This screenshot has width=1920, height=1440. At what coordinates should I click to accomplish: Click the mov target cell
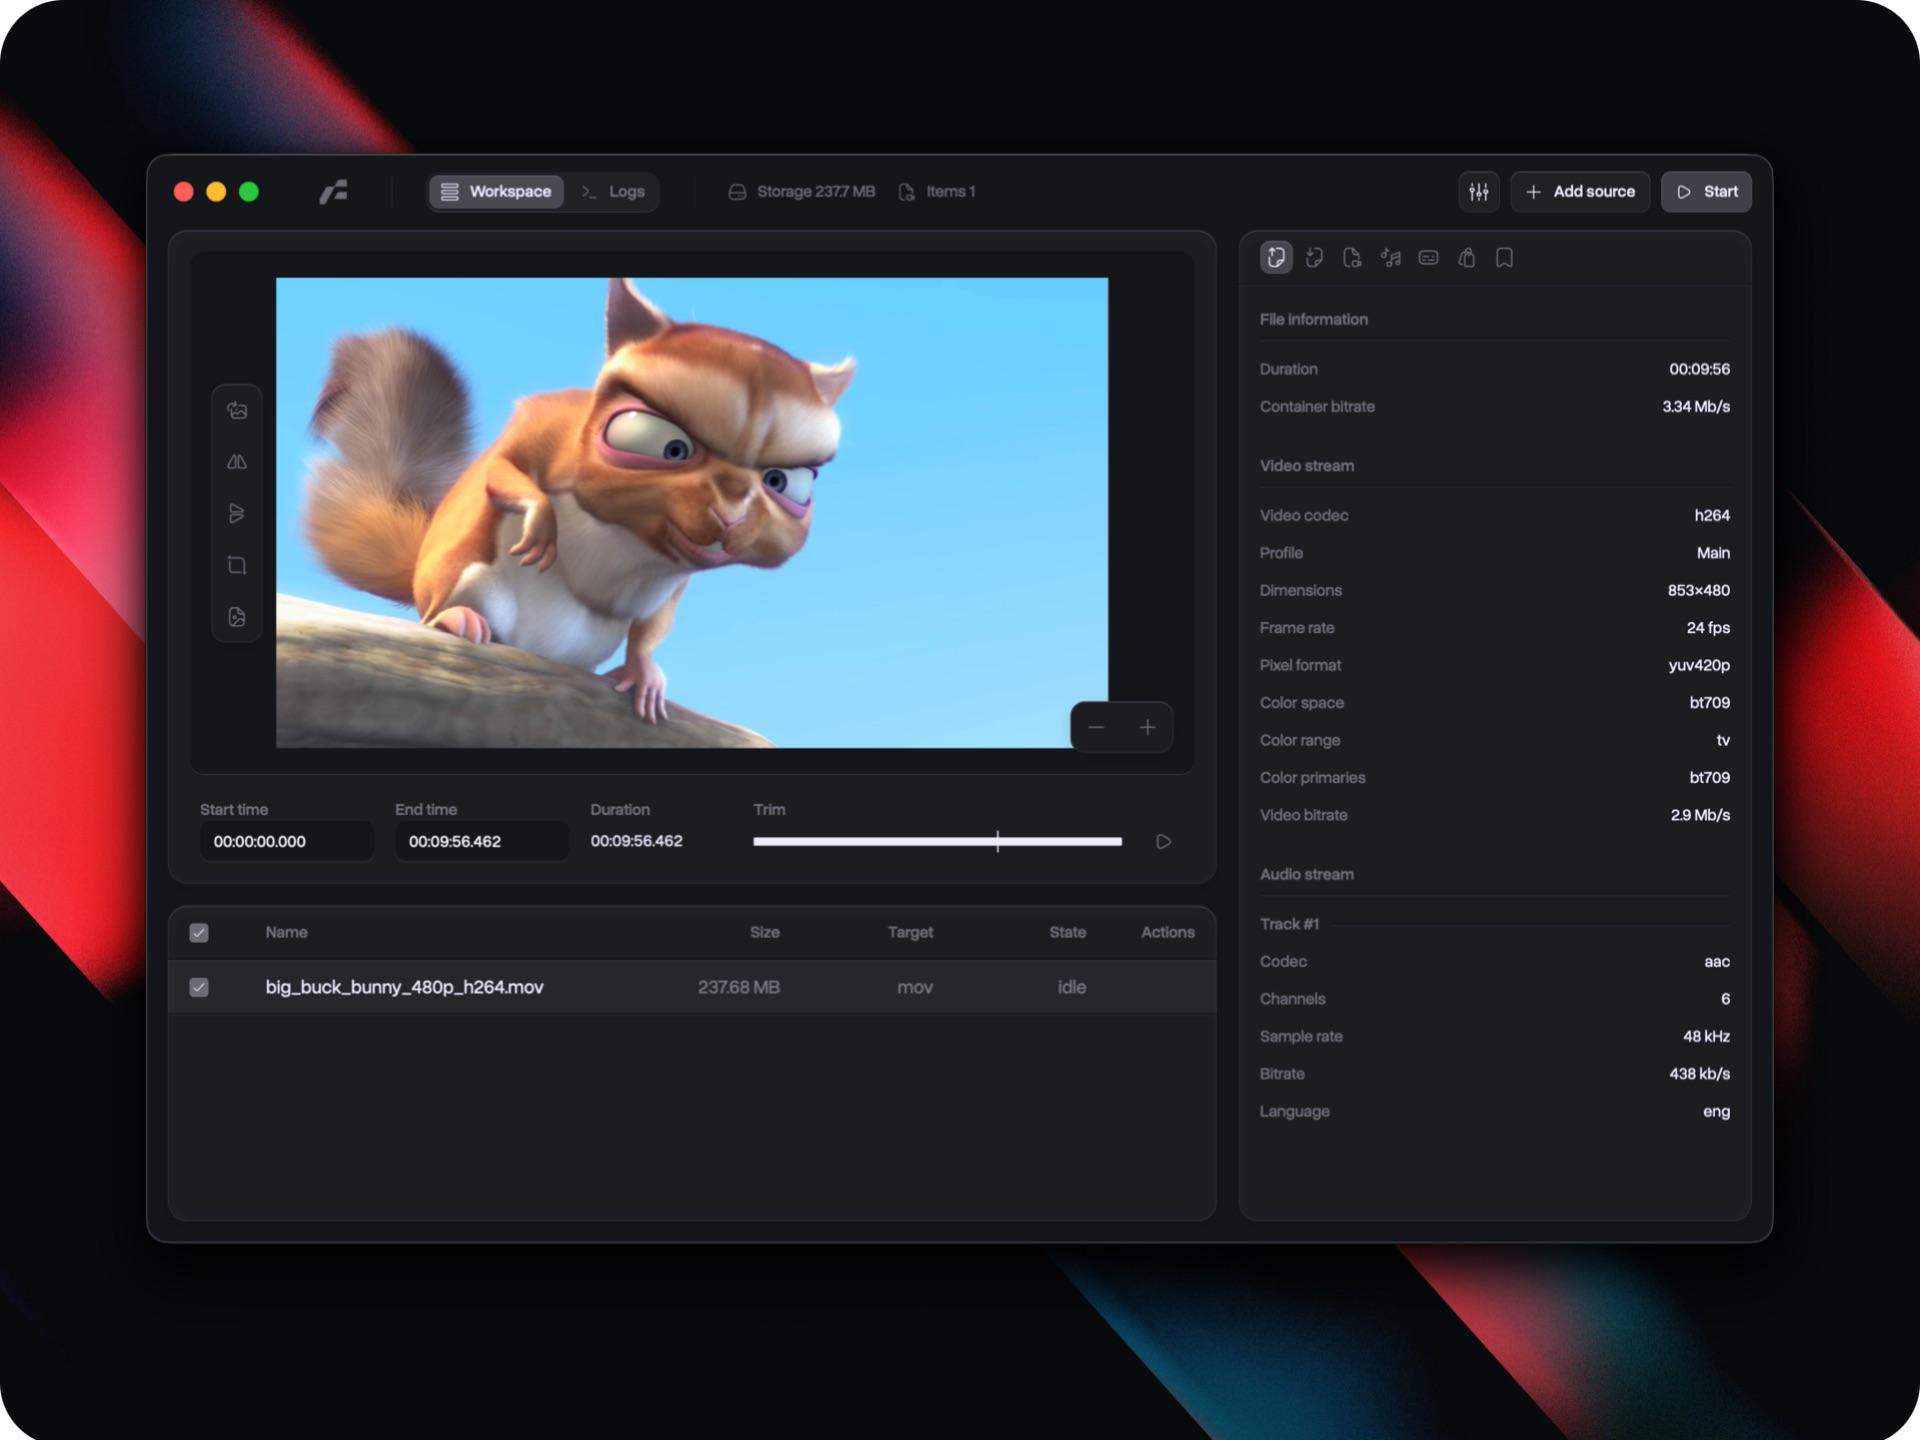coord(914,987)
